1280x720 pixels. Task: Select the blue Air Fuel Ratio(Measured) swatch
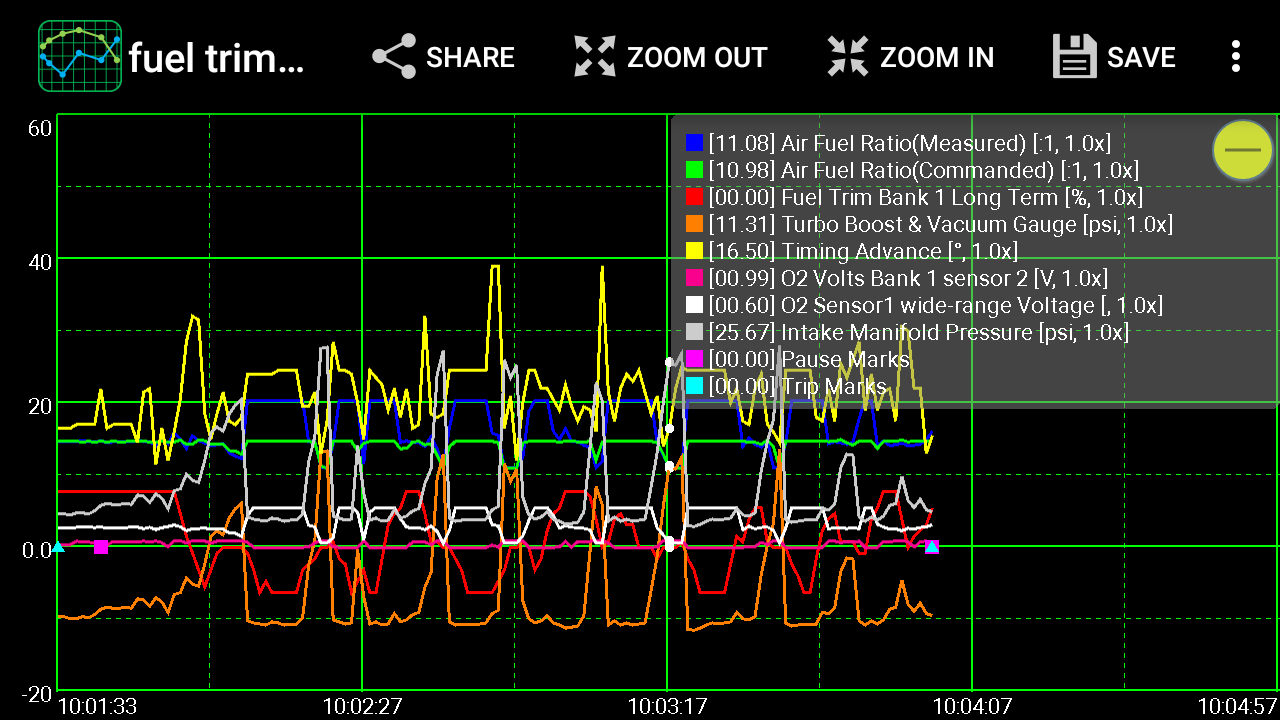pos(694,143)
